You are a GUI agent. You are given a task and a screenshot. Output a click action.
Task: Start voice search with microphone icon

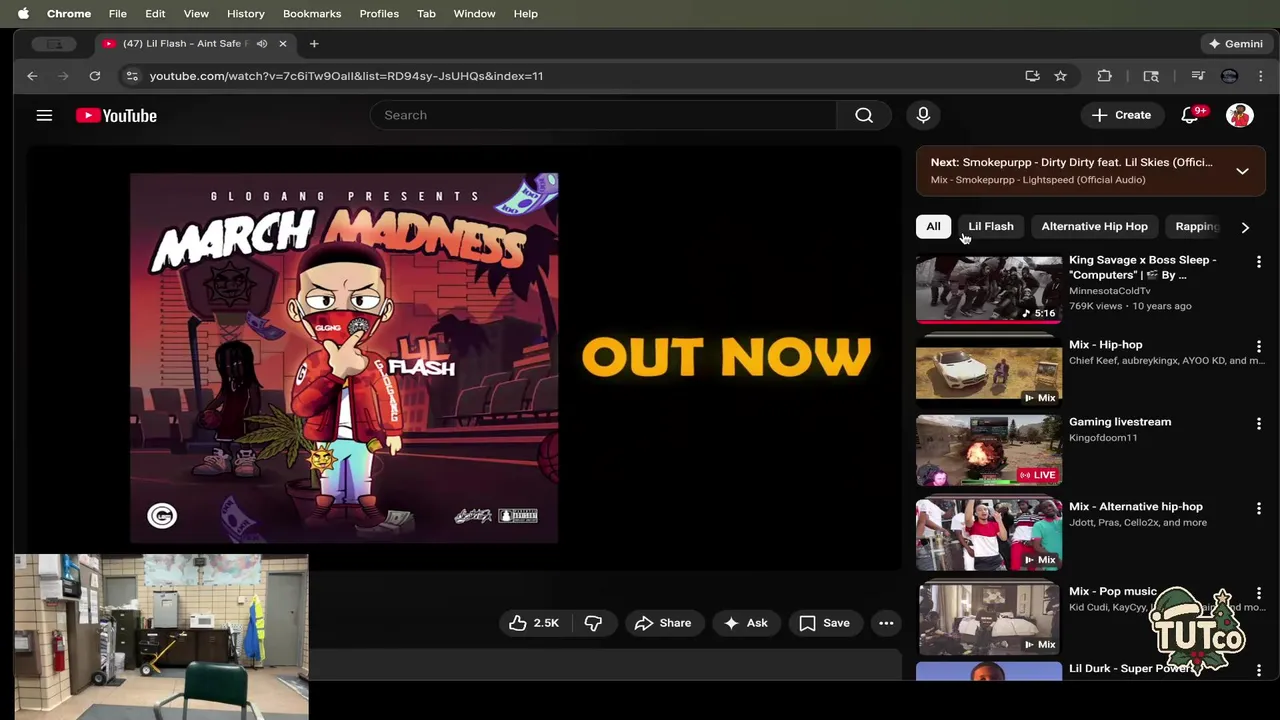(923, 115)
